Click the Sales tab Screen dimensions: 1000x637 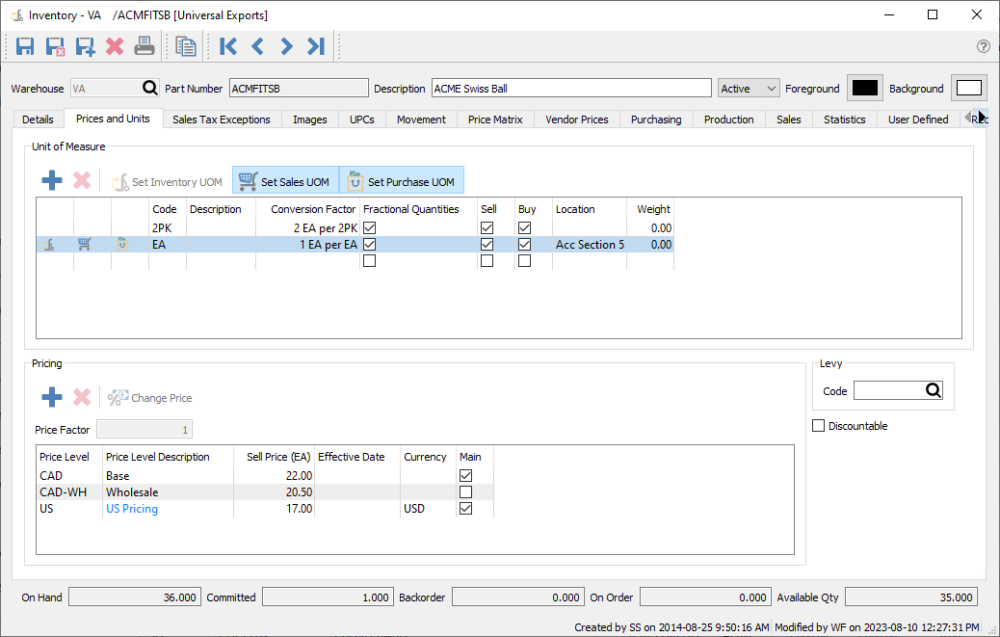tap(788, 119)
